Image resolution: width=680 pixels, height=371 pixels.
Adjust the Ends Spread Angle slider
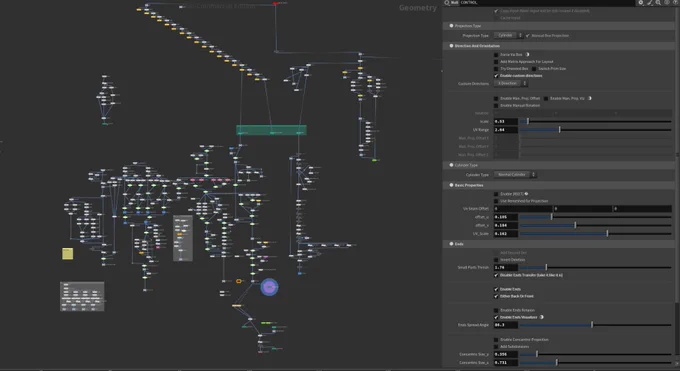click(596, 325)
